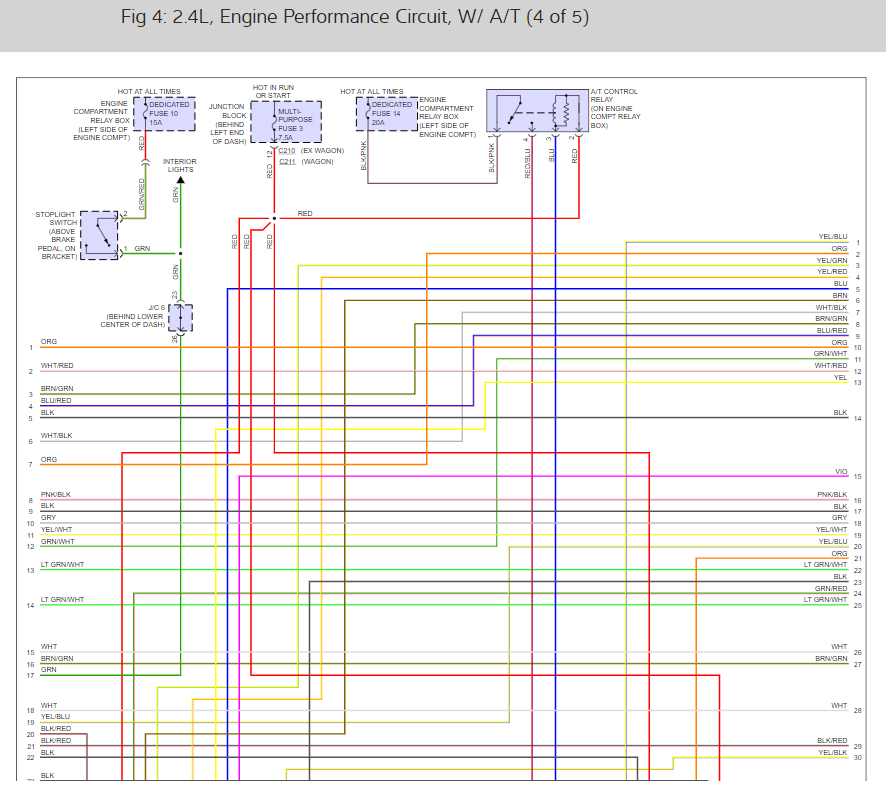Click the C211 connector label
Viewport: 886px width, 804px height.
[287, 162]
